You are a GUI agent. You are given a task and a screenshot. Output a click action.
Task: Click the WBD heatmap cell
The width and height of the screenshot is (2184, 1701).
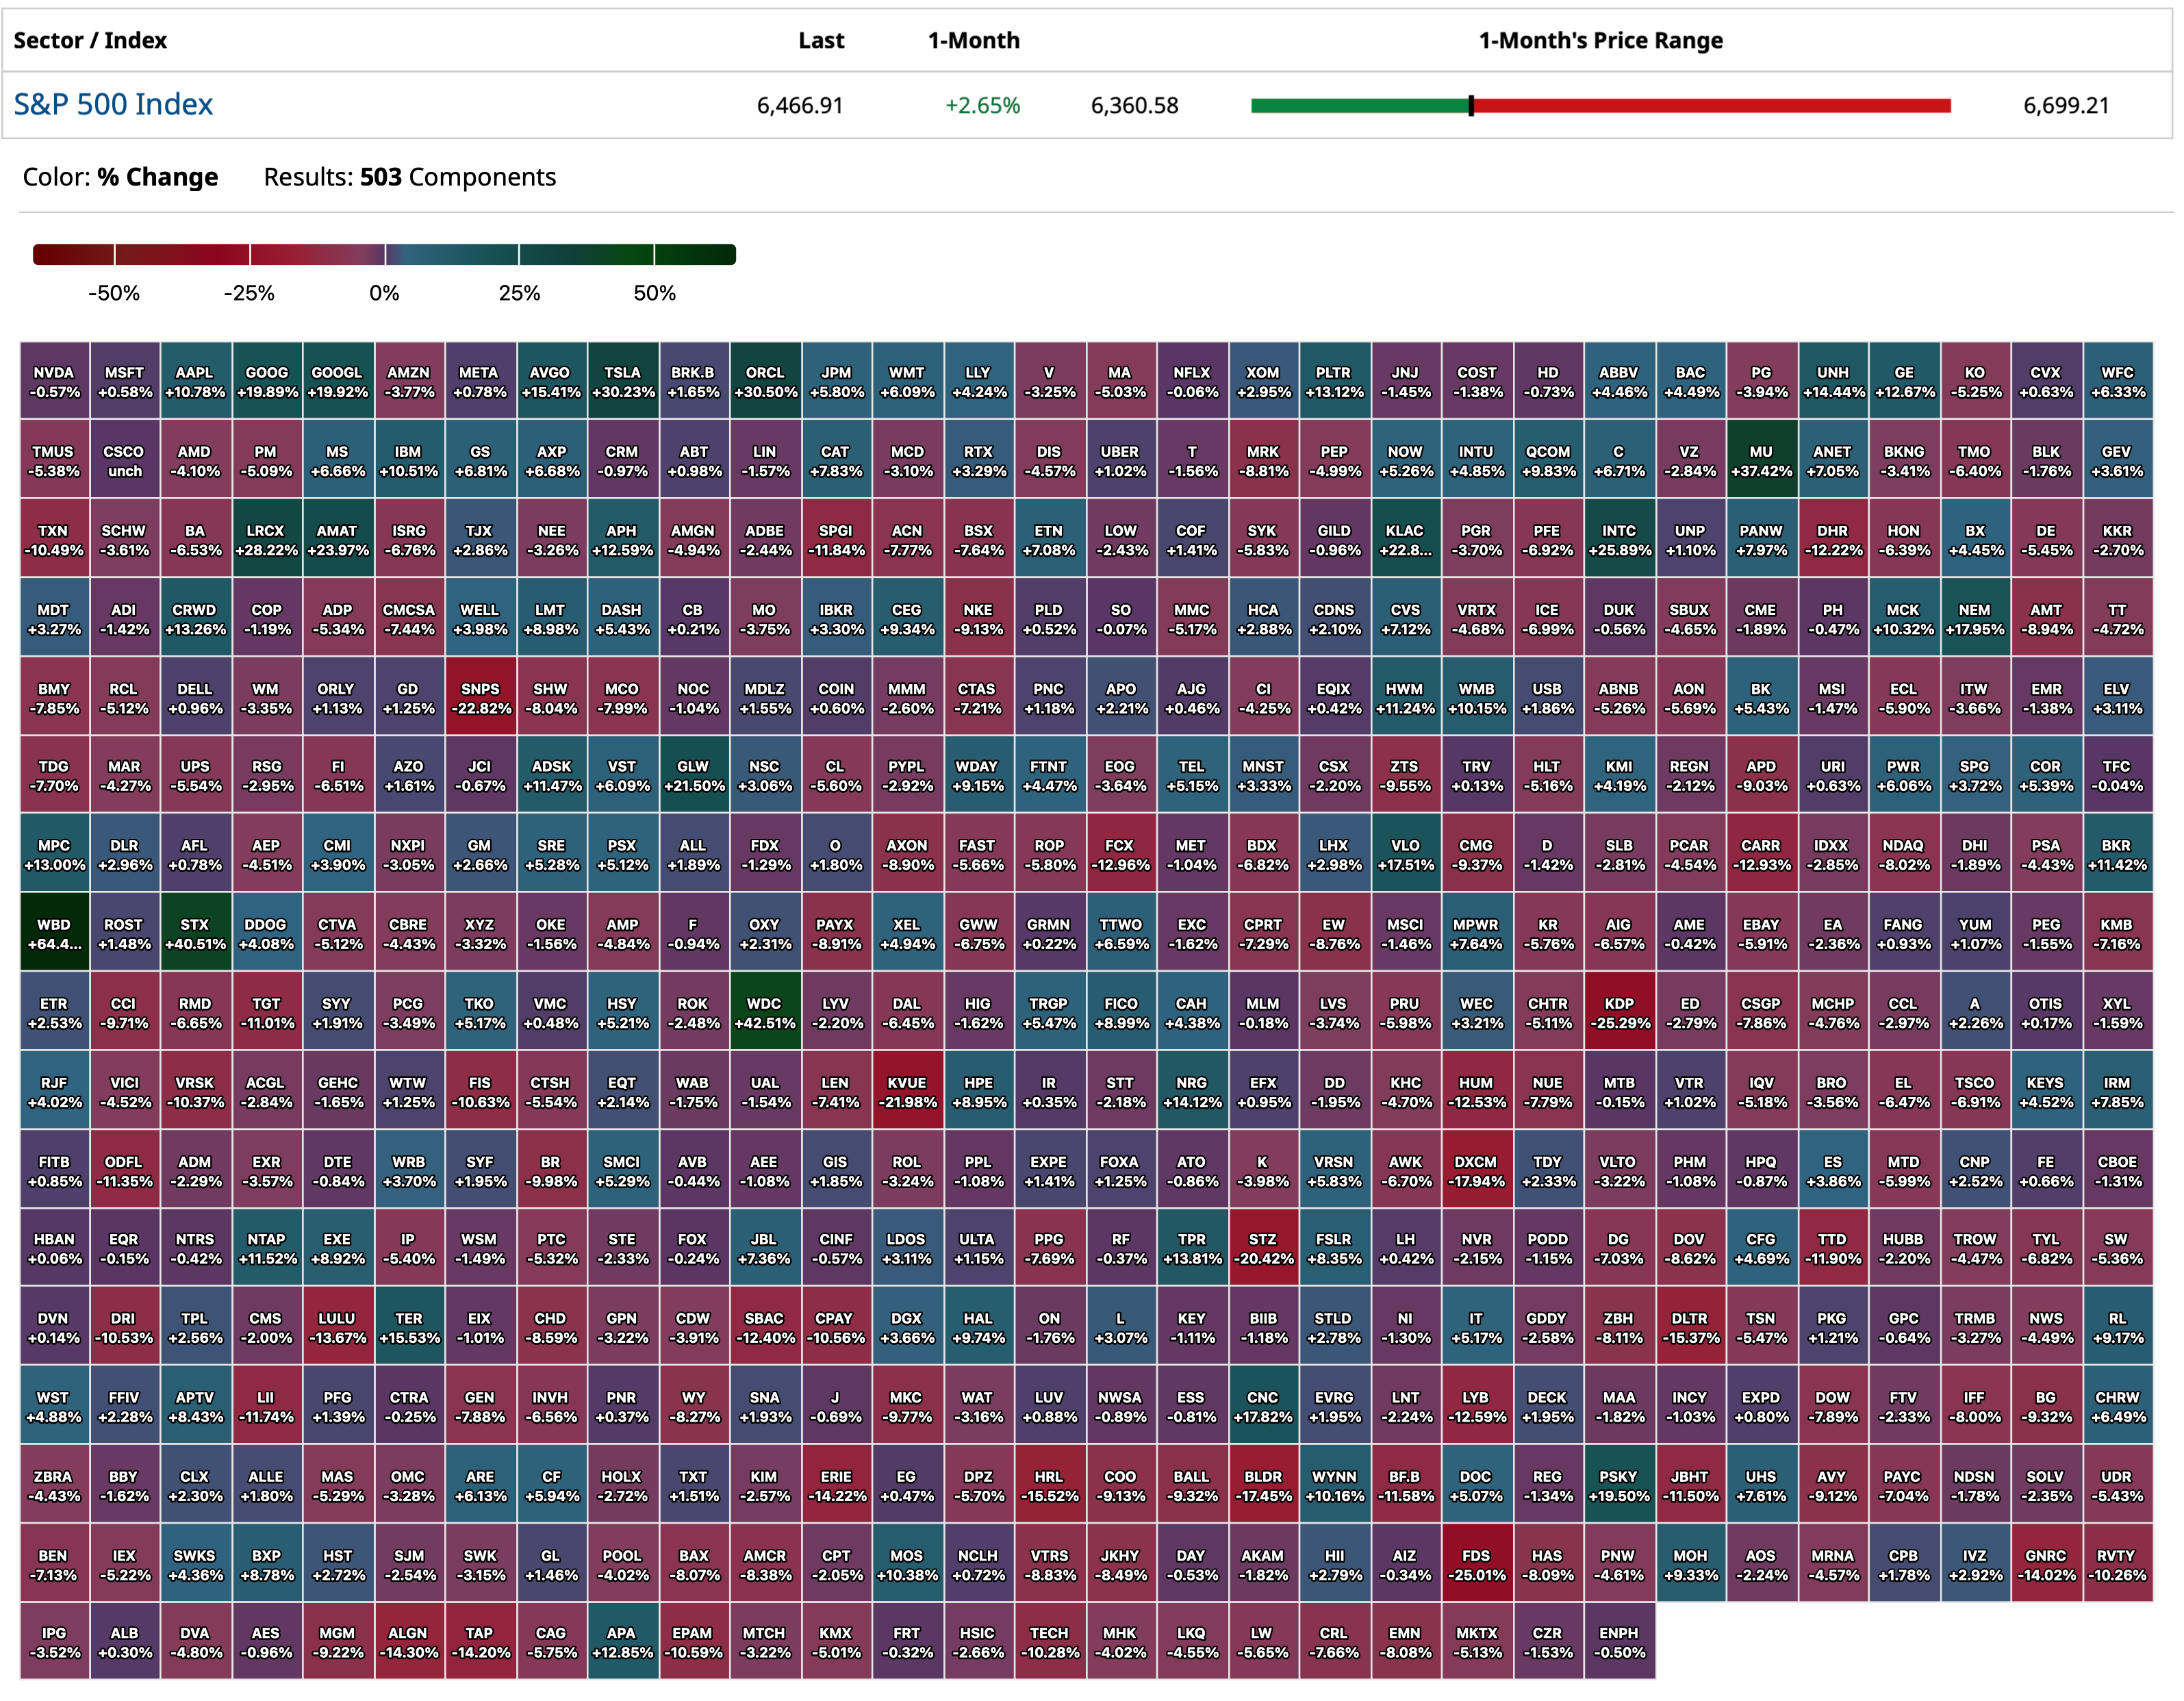coord(54,934)
